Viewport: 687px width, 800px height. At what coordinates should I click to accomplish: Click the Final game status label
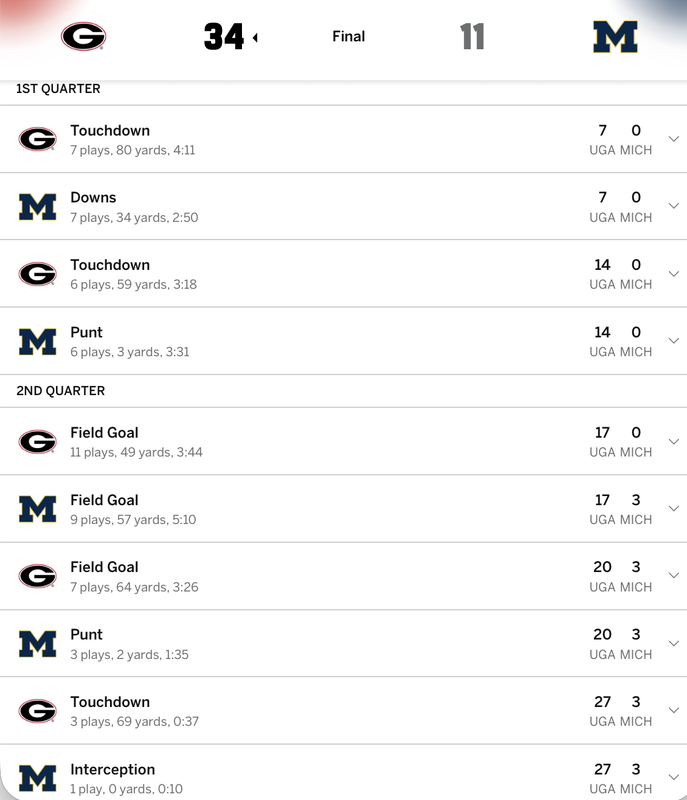[348, 37]
